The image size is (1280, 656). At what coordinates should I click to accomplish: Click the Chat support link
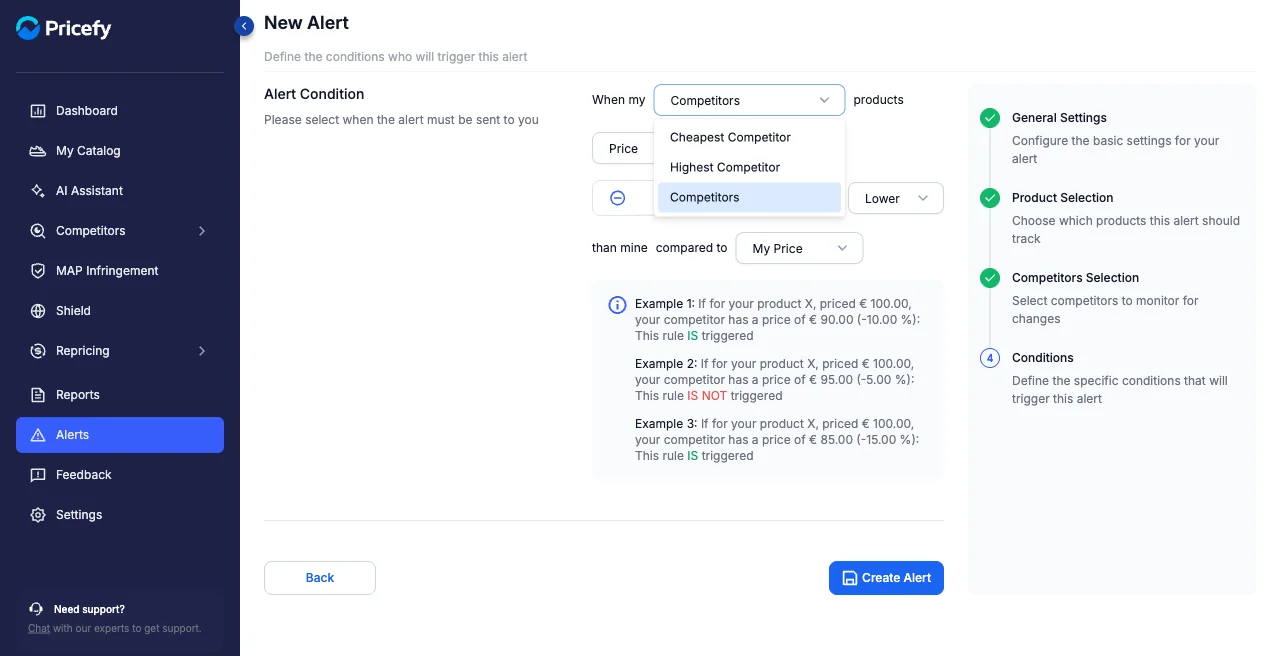[39, 628]
